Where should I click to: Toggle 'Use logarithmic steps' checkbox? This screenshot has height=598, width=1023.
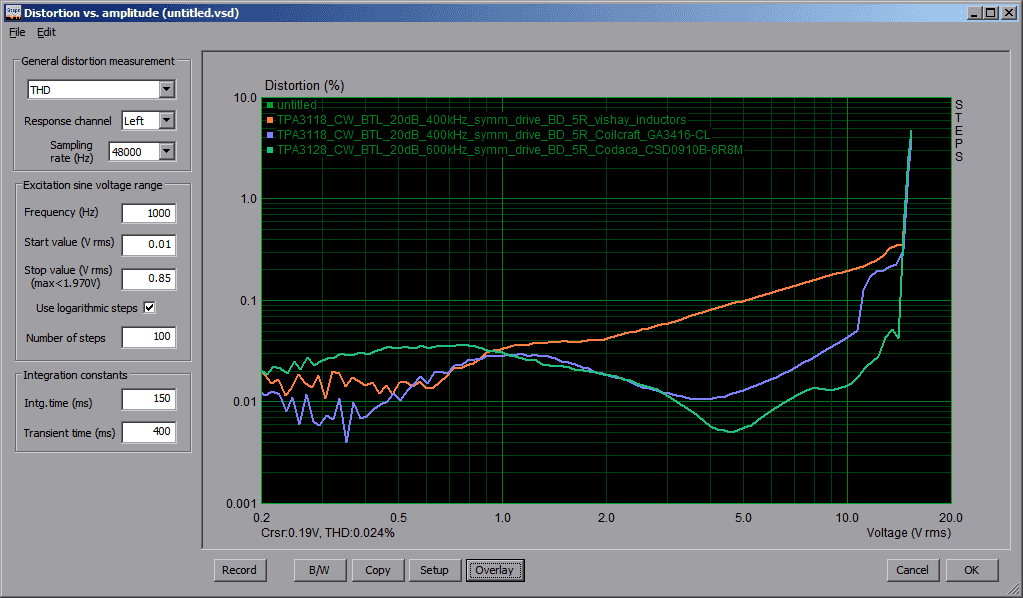[x=150, y=307]
